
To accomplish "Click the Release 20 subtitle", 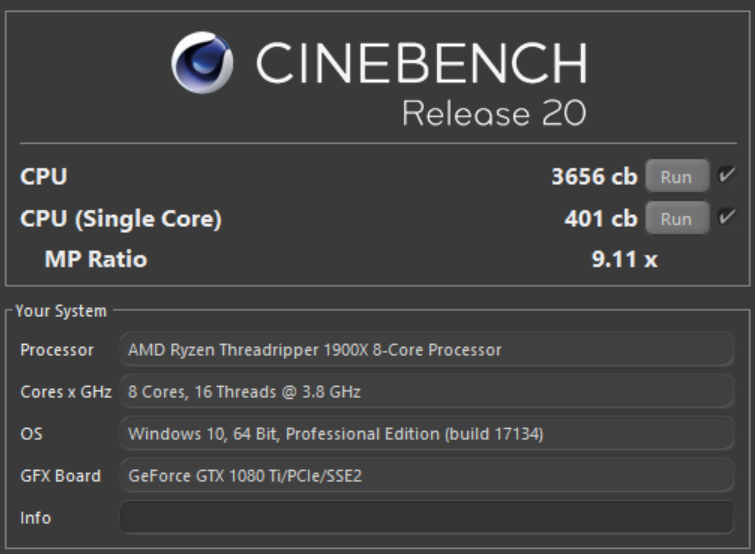I will coord(493,113).
